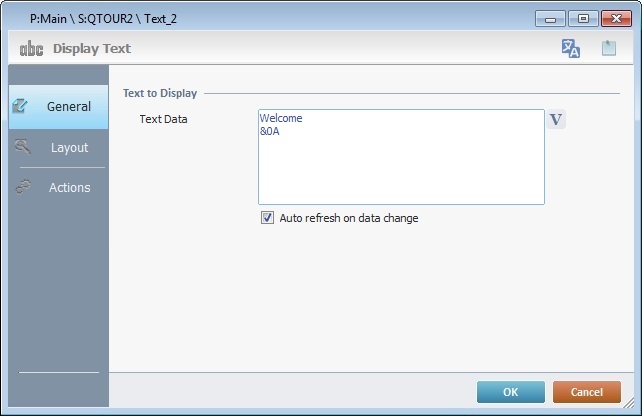Open the Actions tab
This screenshot has height=416, width=642.
click(x=69, y=188)
